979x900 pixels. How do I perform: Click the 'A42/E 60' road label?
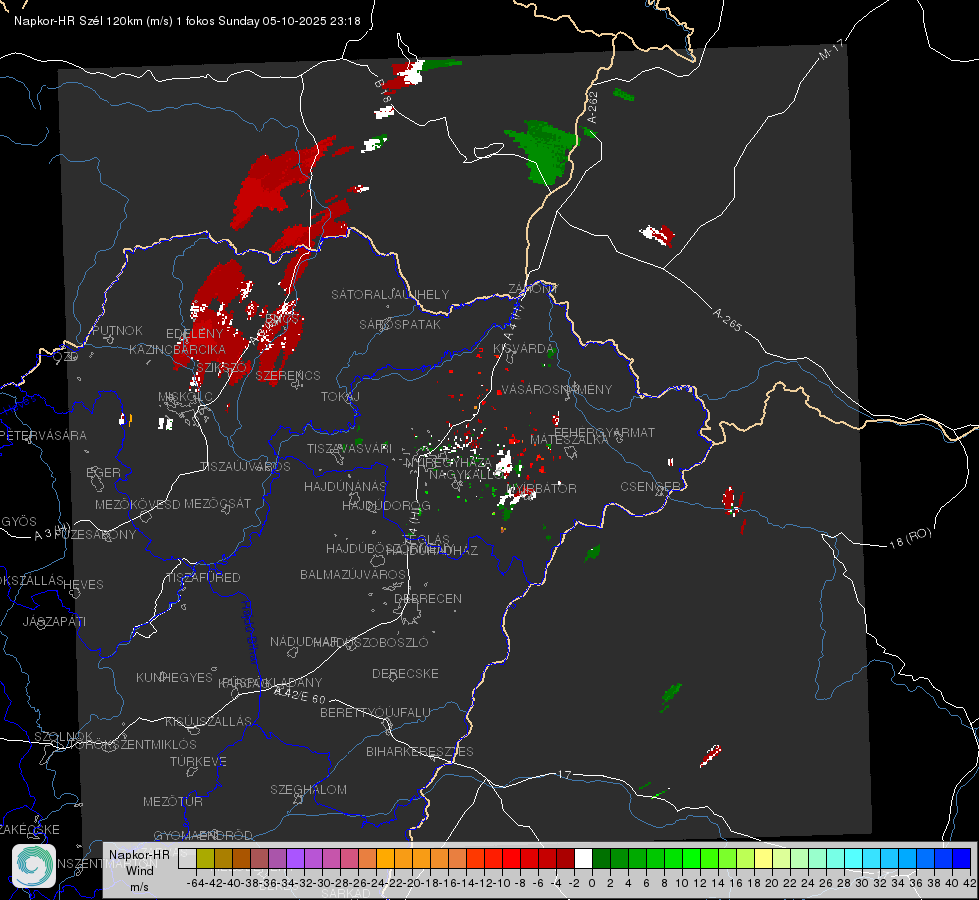(x=300, y=695)
